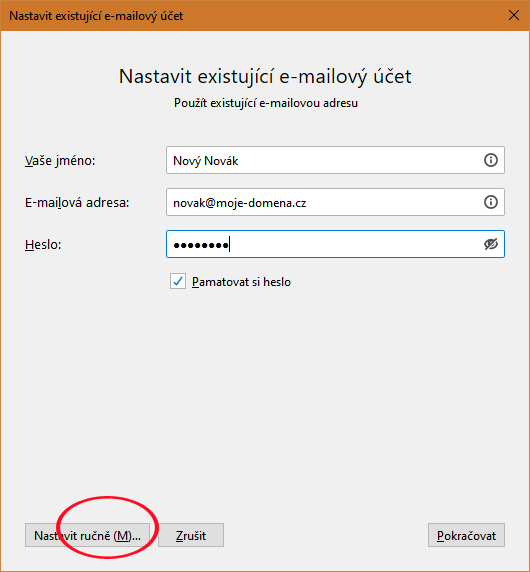Click the 'Použít existující e-mailovou adresu' subtitle
This screenshot has height=572, width=530.
point(266,103)
